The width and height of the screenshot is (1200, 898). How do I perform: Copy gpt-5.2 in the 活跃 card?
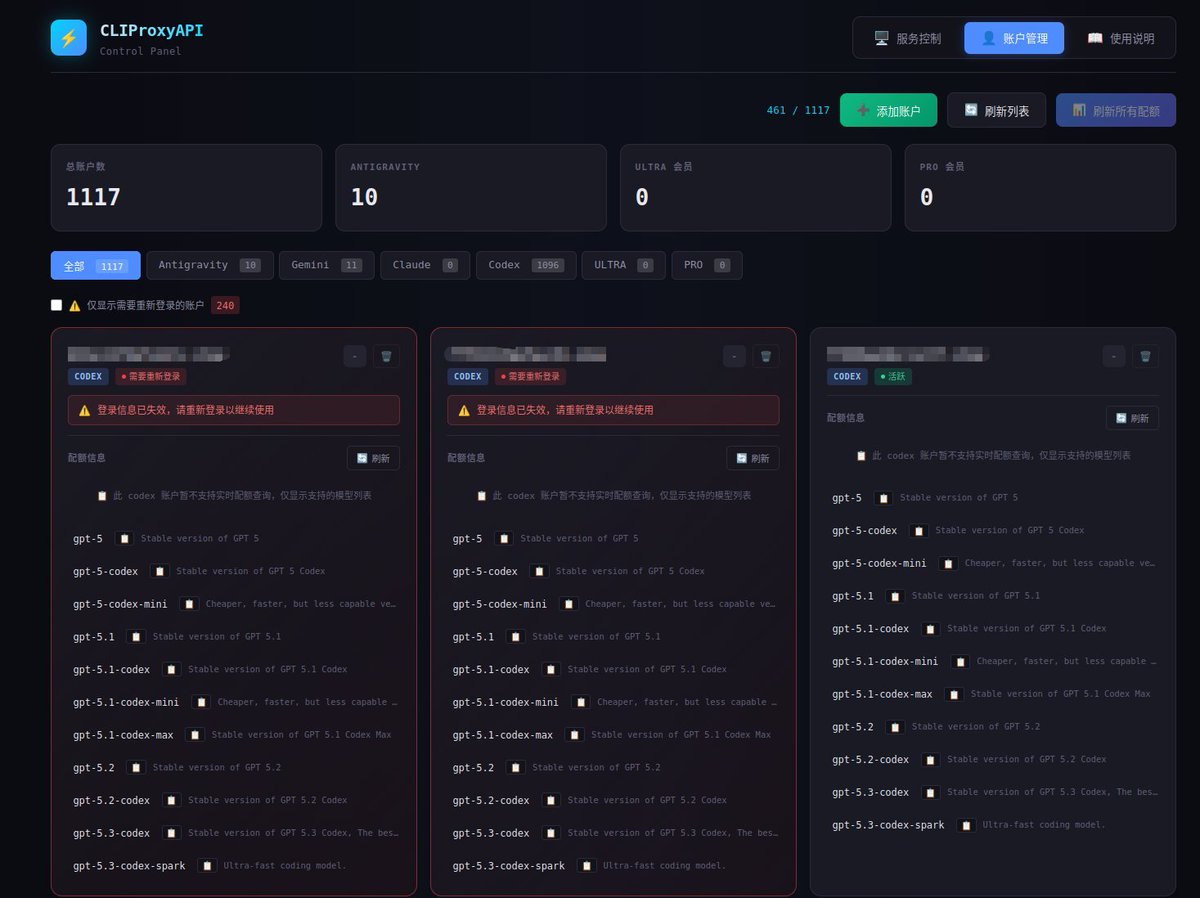pos(895,727)
